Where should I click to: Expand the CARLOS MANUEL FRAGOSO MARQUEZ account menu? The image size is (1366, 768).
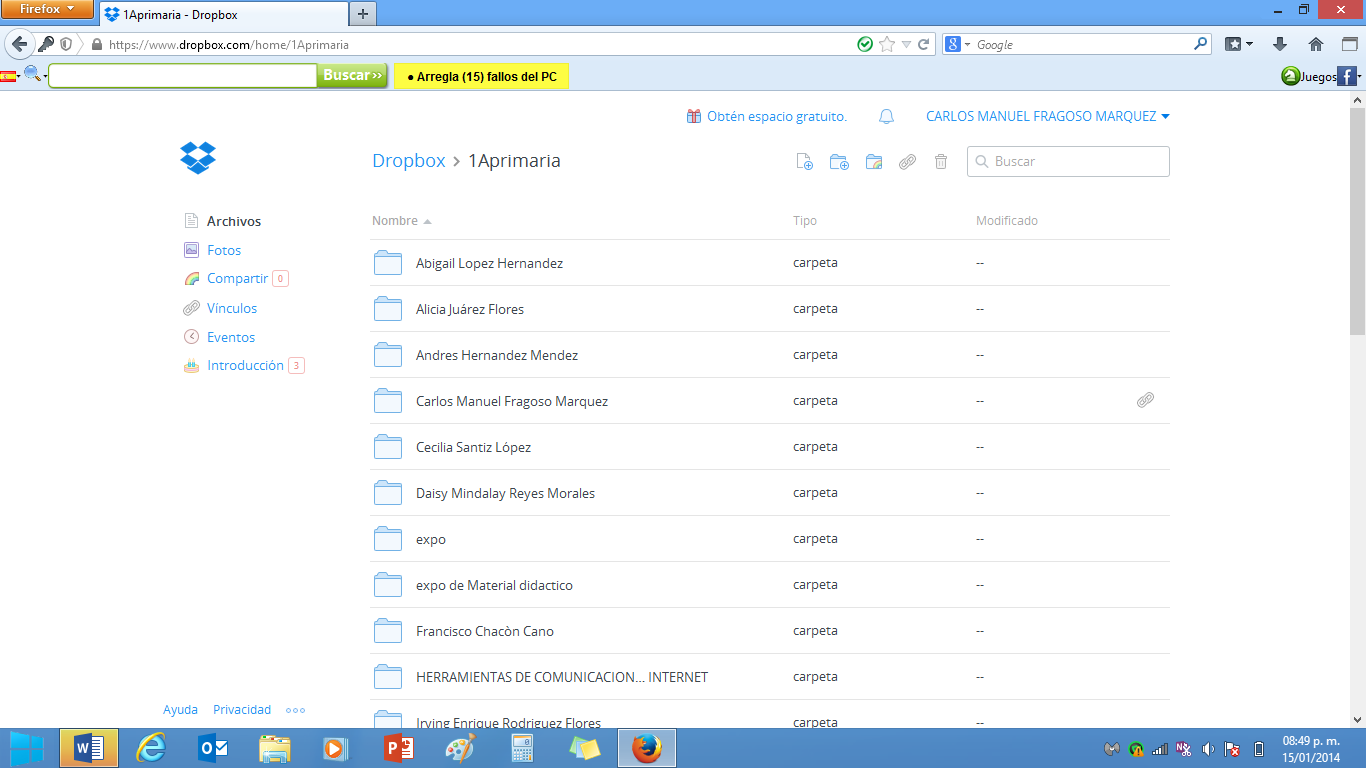click(x=1047, y=117)
